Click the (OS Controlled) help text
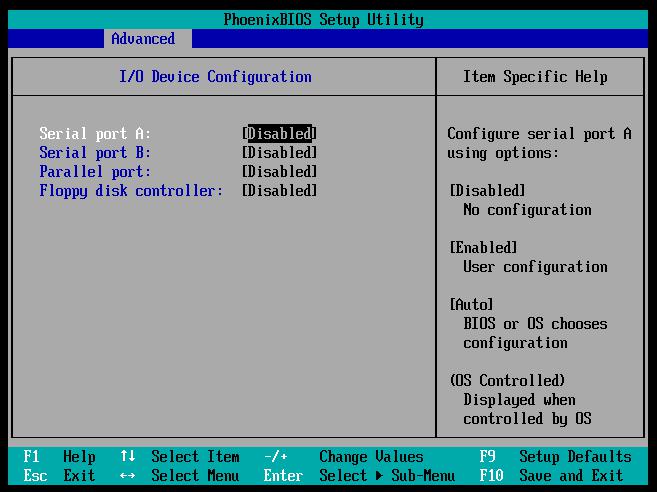This screenshot has width=657, height=492. pyautogui.click(x=507, y=381)
